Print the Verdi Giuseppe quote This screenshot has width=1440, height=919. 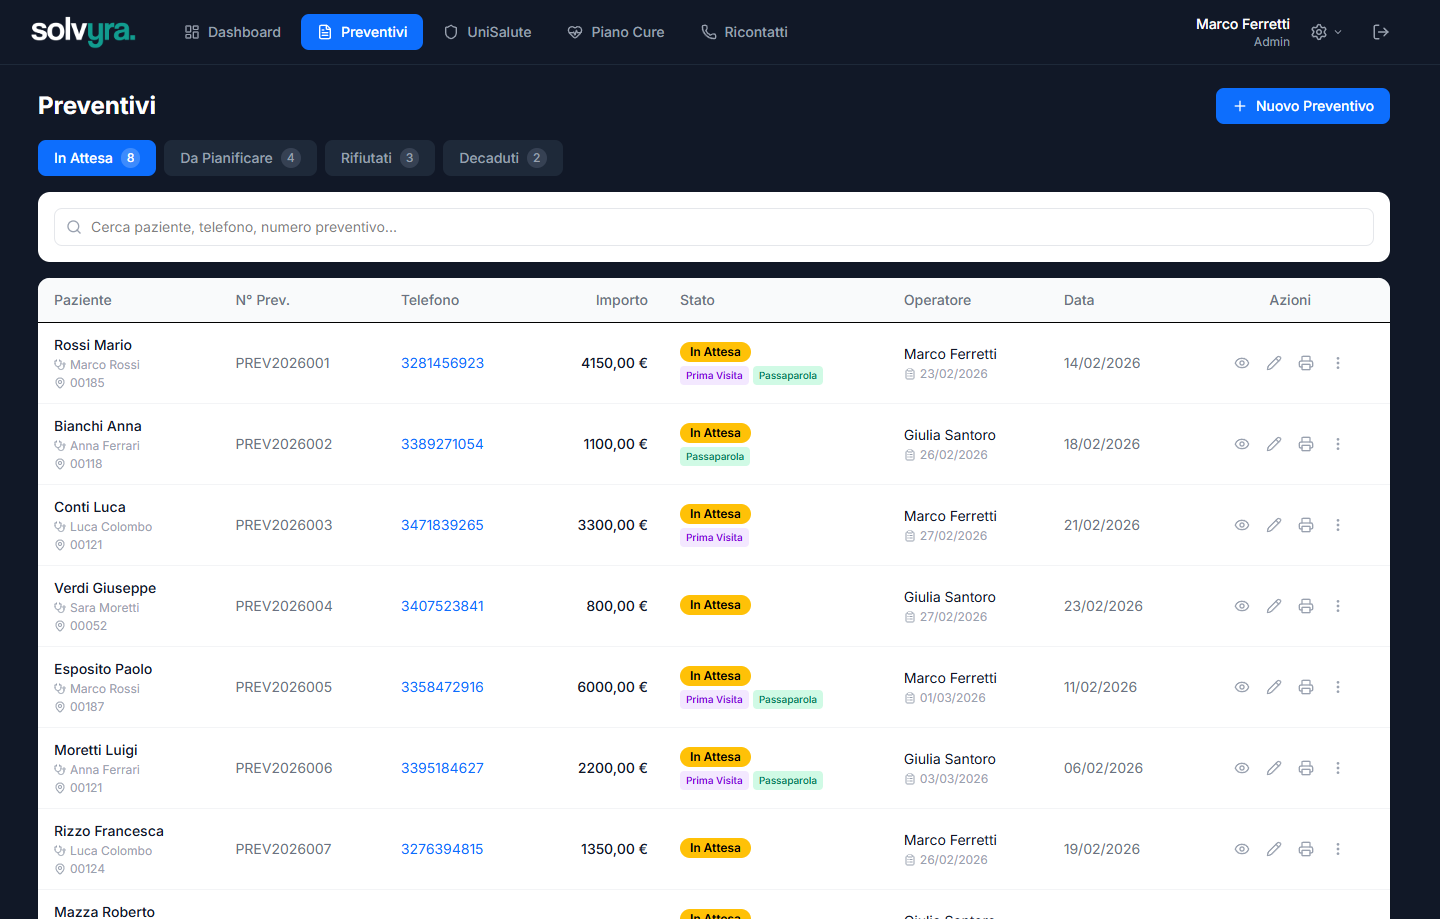1305,606
